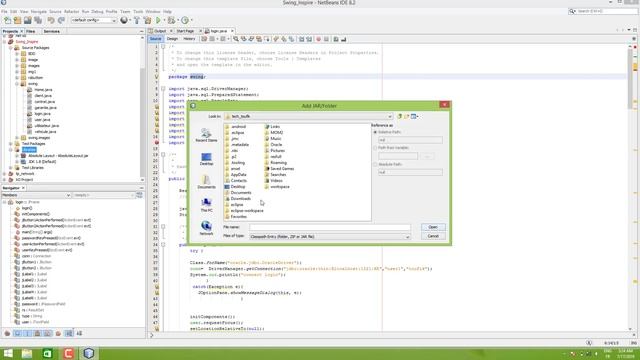Click the Open Project toolbar icon
Viewport: 640px width, 360px height.
[x=17, y=20]
